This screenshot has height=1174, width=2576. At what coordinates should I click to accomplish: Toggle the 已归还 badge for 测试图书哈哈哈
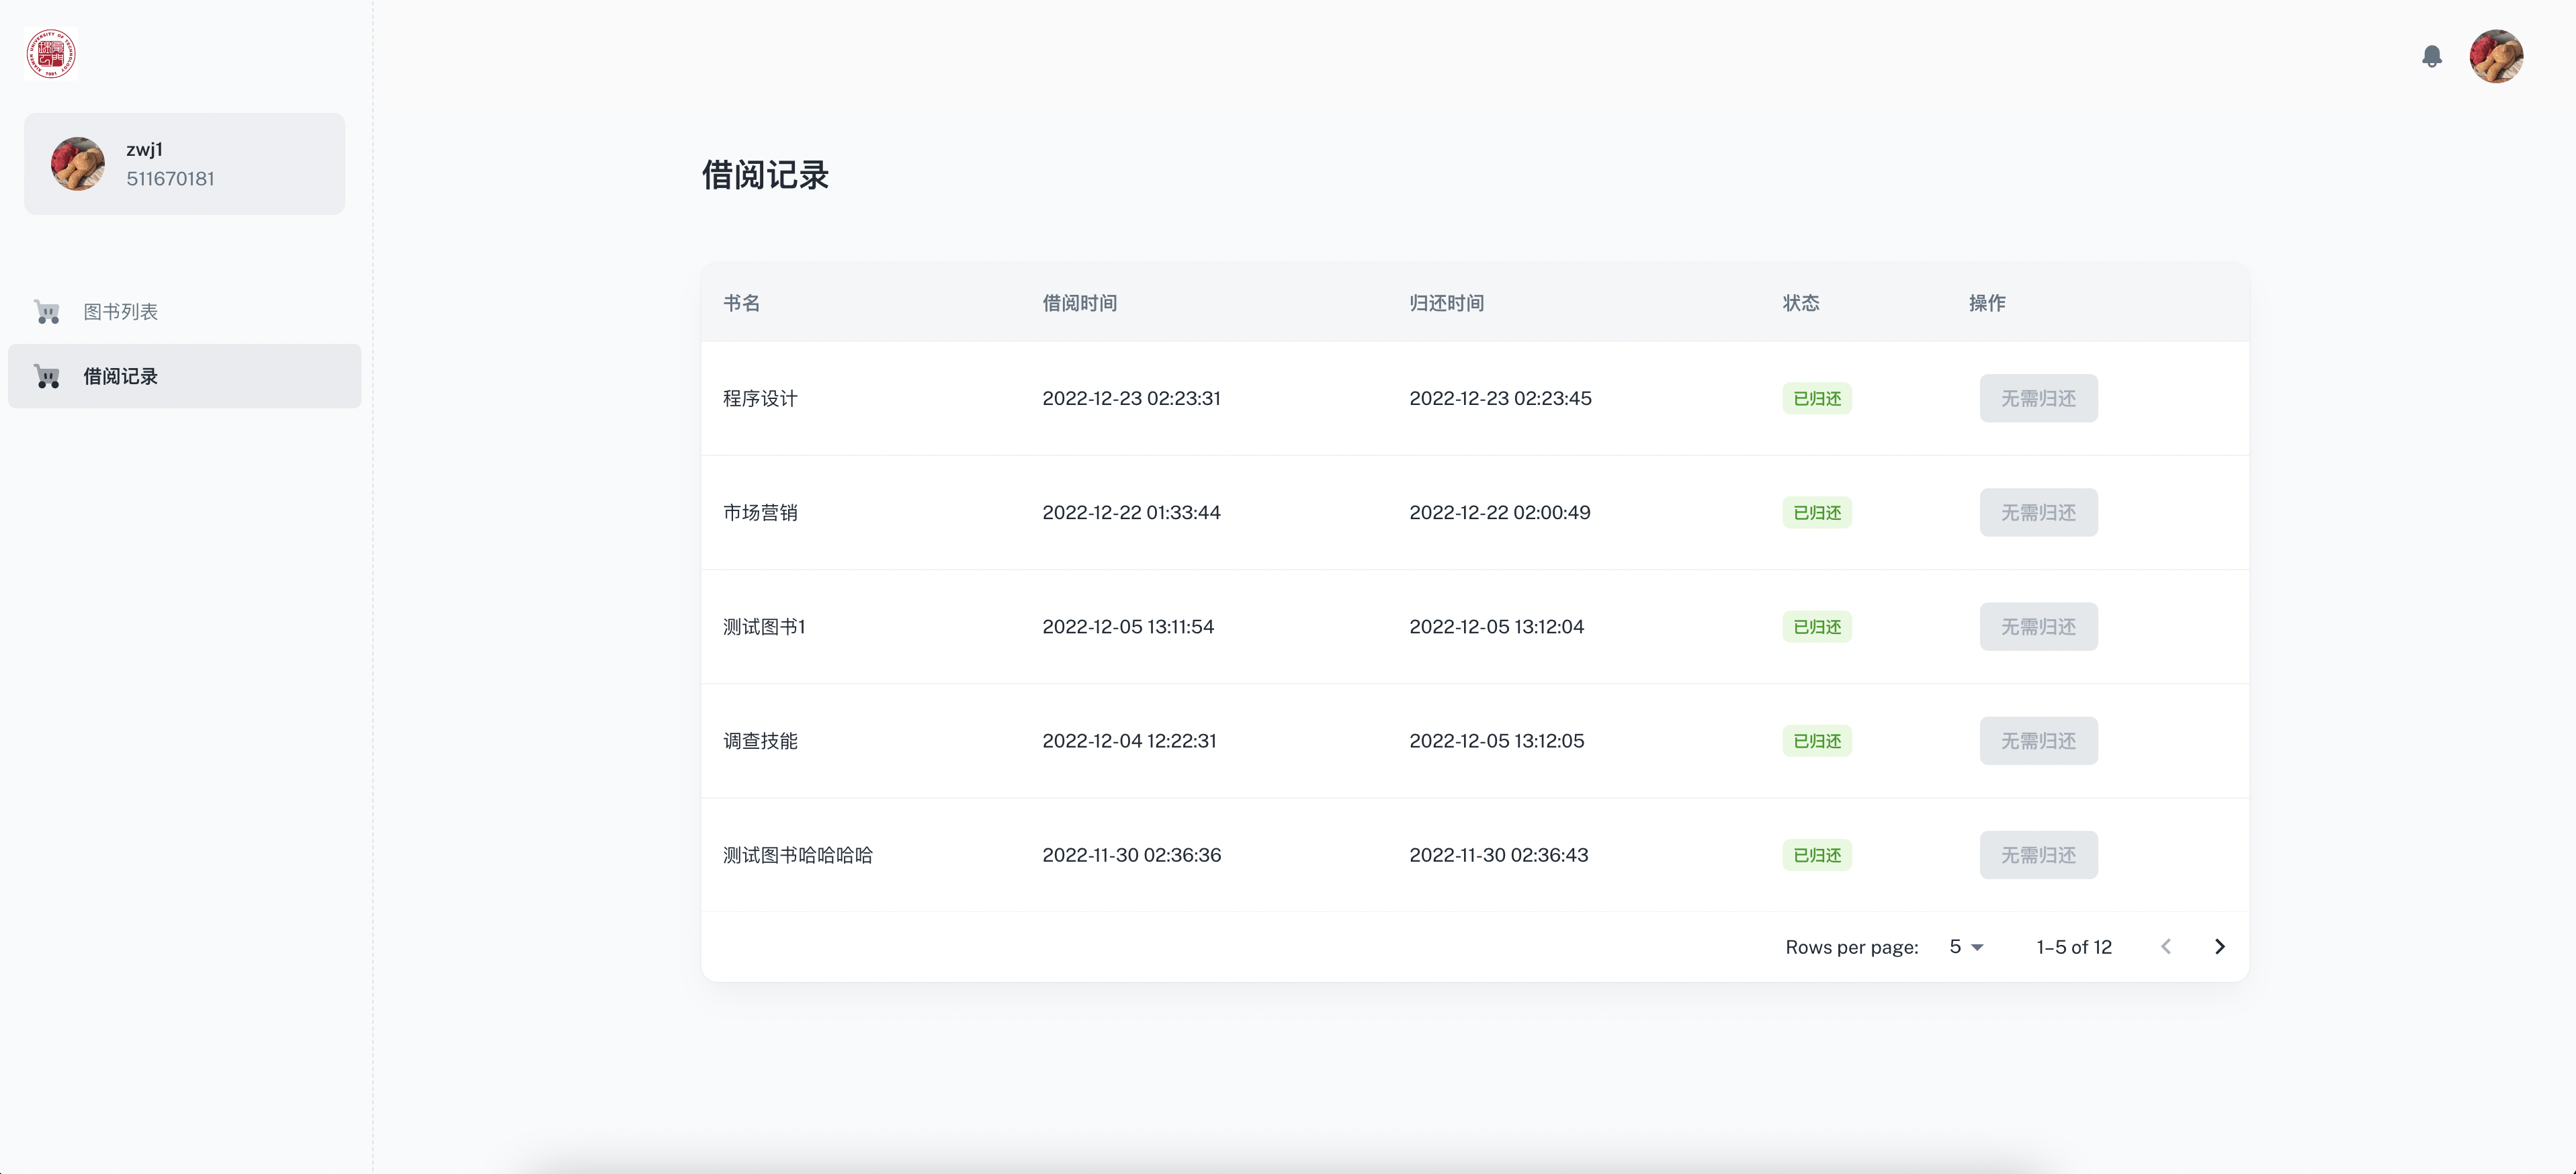point(1816,855)
